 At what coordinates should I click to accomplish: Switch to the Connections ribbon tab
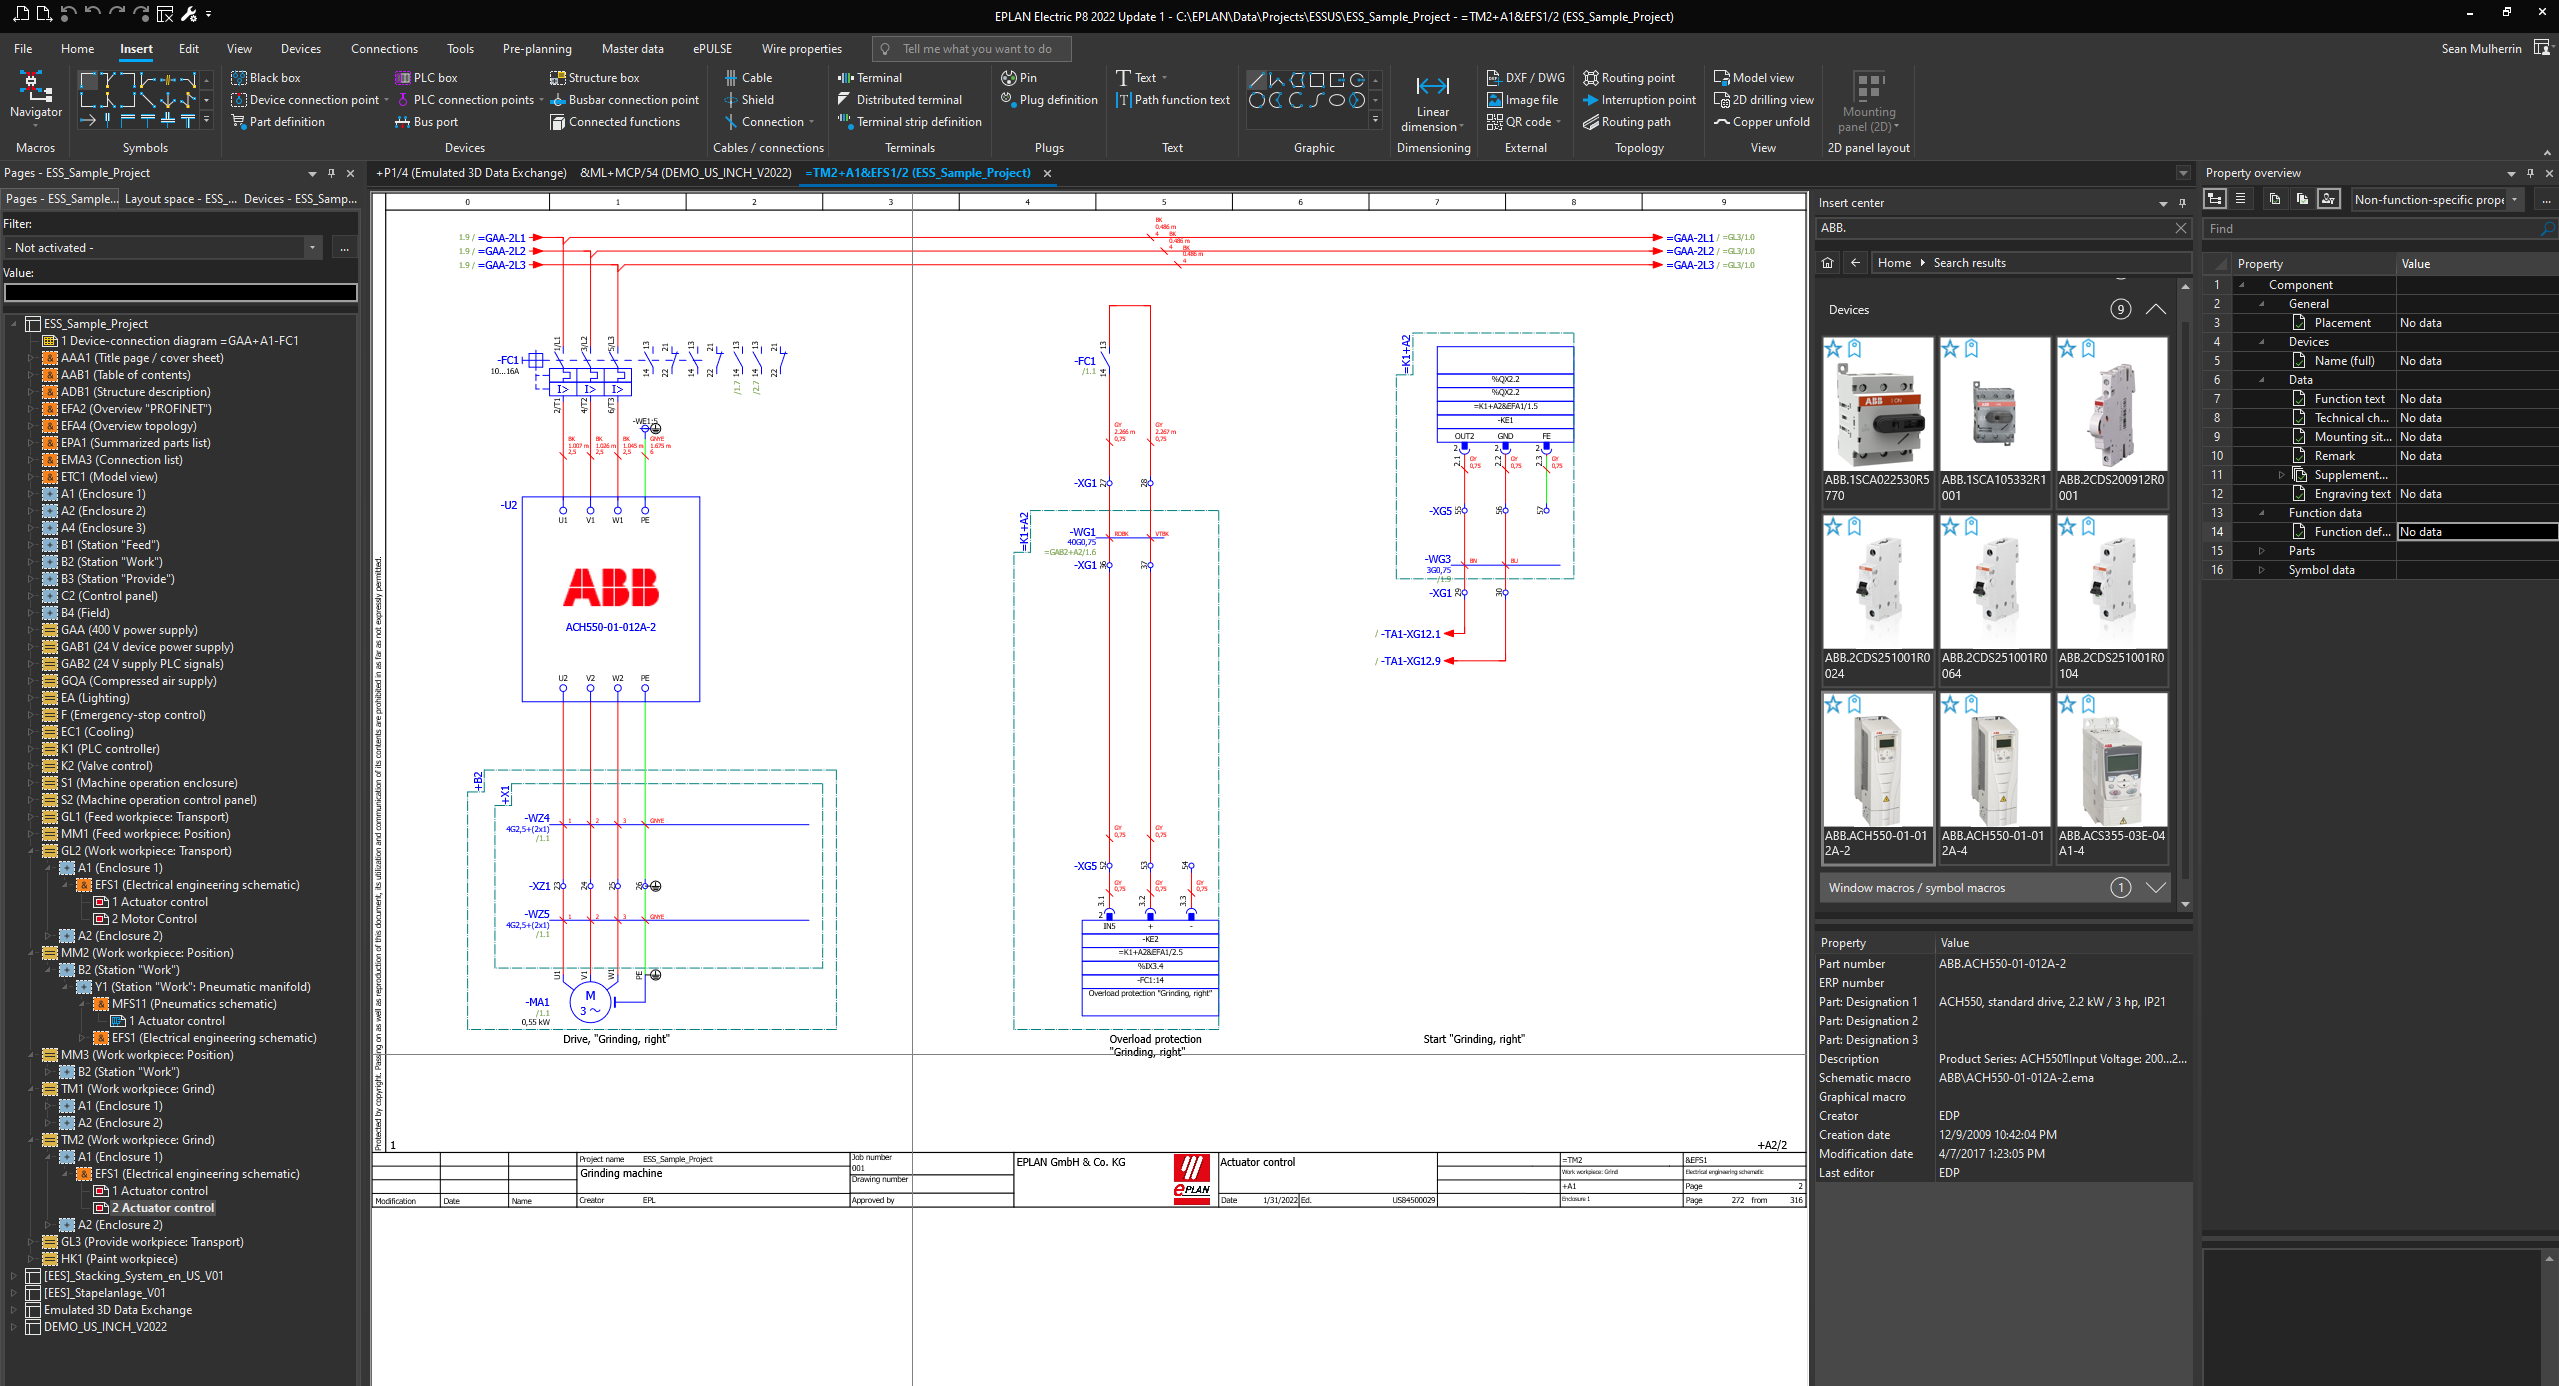384,48
